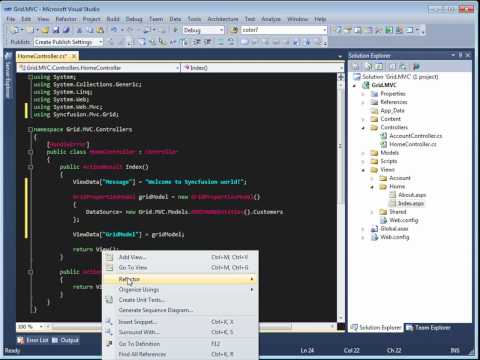This screenshot has width=480, height=360.
Task: Select the App_Data folder
Action: coord(392,111)
